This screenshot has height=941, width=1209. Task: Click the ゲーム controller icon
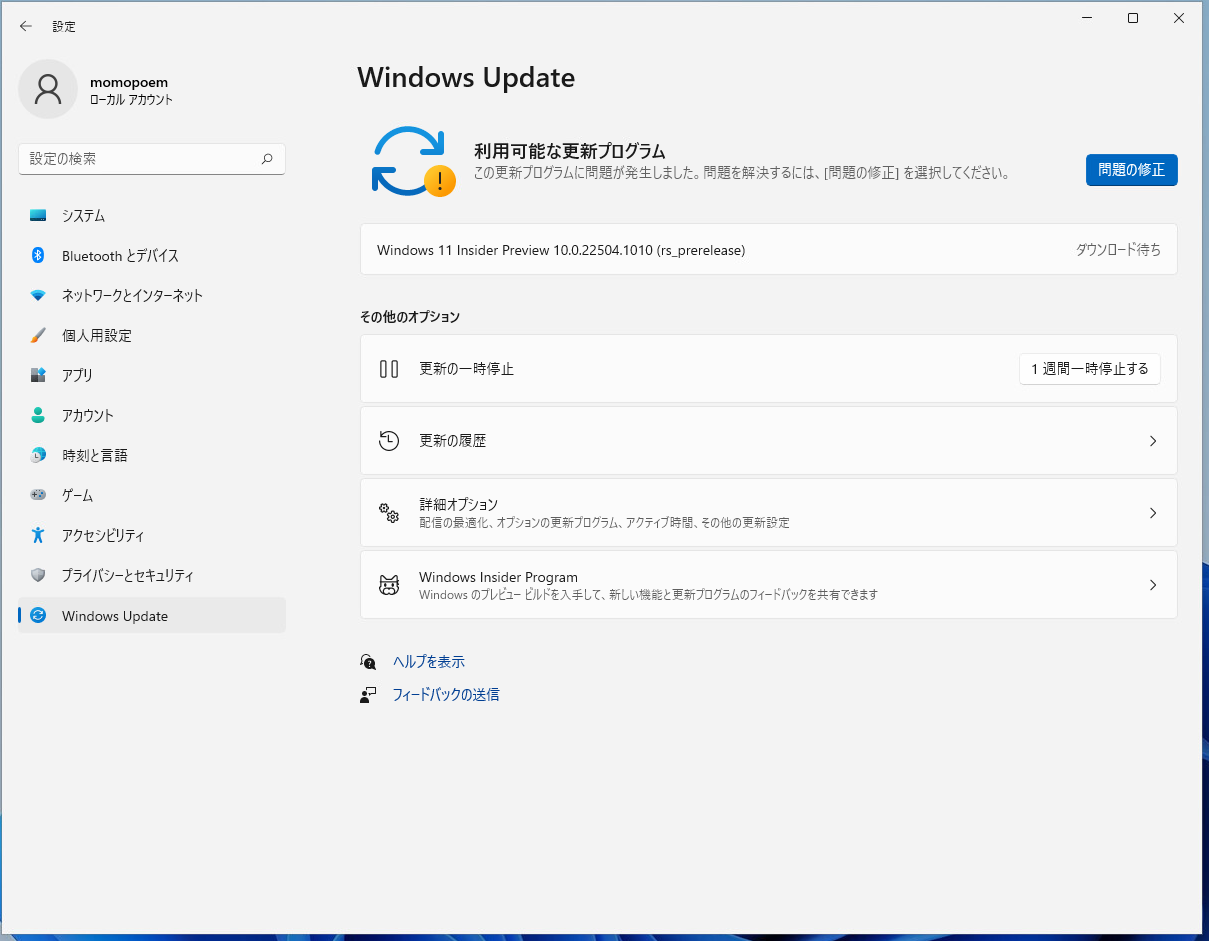click(38, 495)
